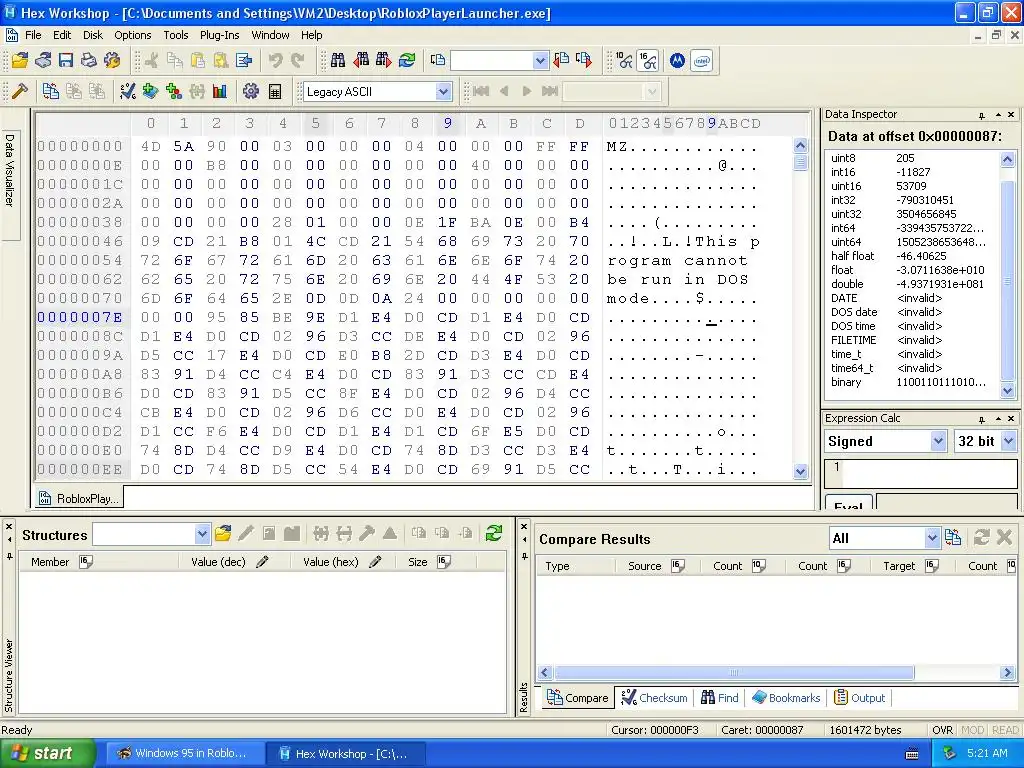Click the open folder icon in Structures panel

pos(223,534)
